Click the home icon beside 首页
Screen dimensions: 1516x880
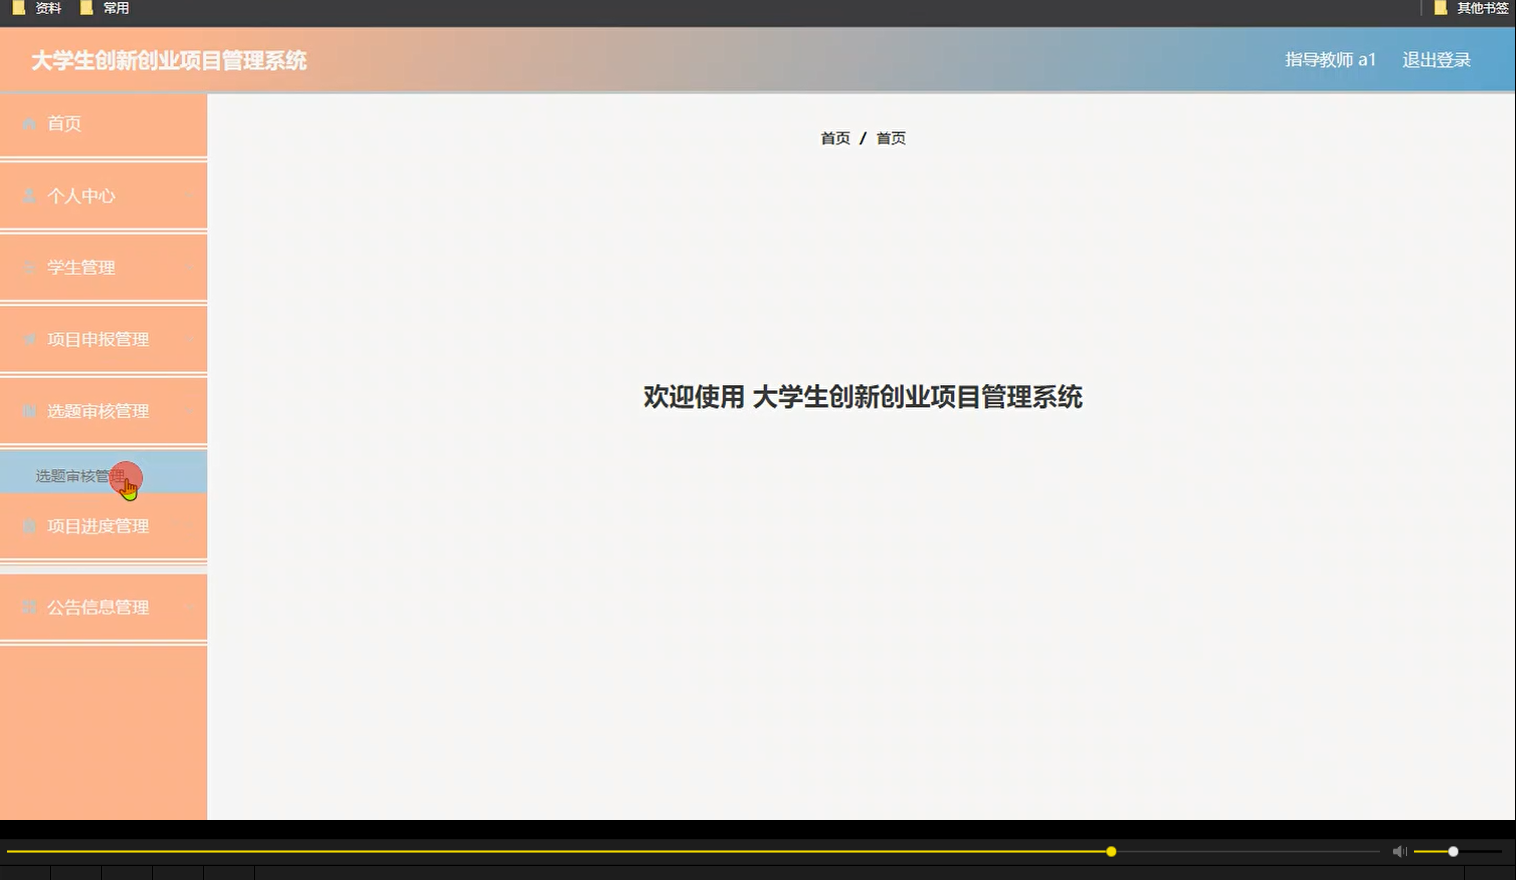pos(28,123)
